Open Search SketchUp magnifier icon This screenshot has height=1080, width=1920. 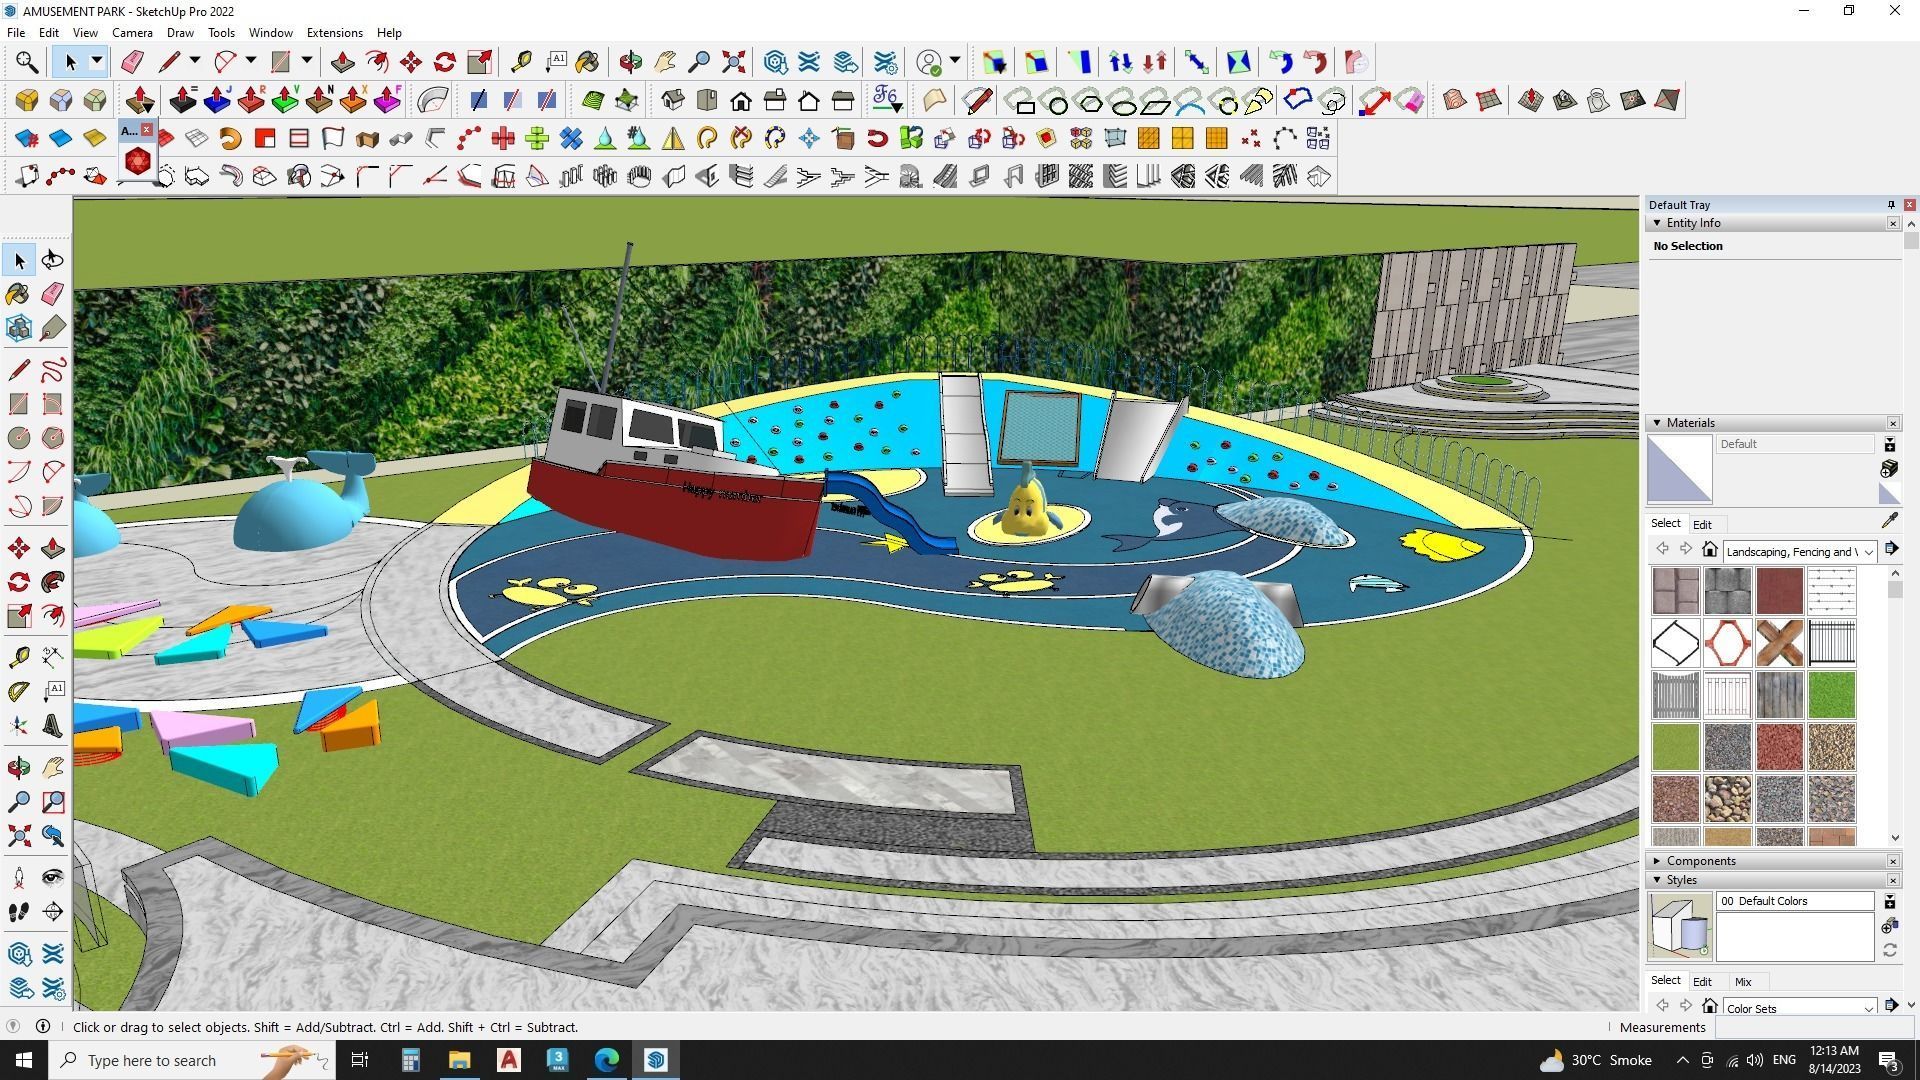tap(27, 62)
